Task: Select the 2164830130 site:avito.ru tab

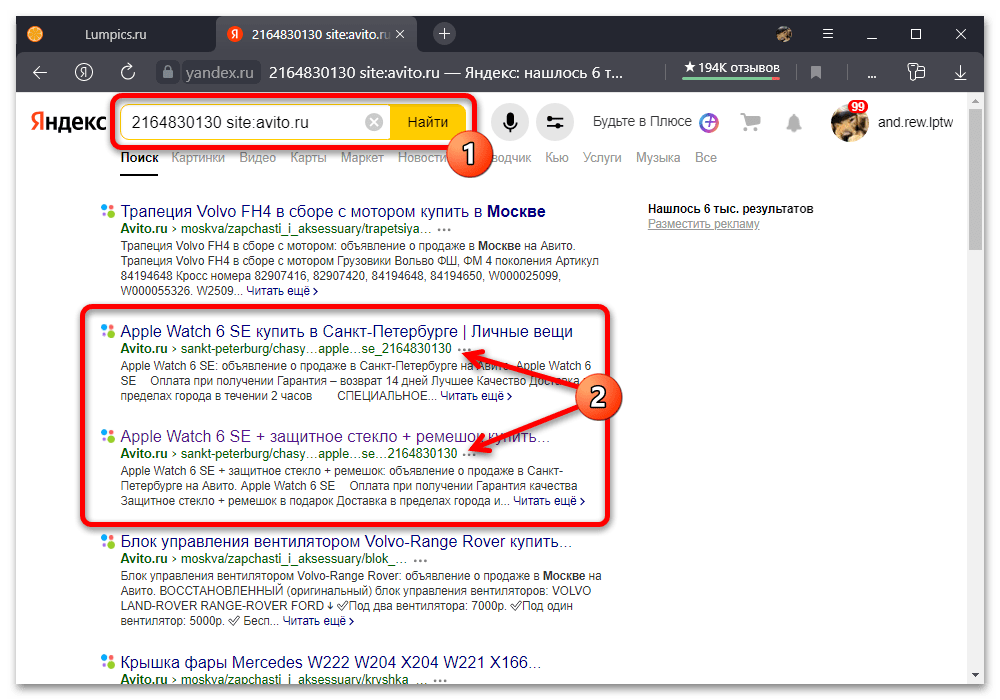Action: pyautogui.click(x=316, y=34)
